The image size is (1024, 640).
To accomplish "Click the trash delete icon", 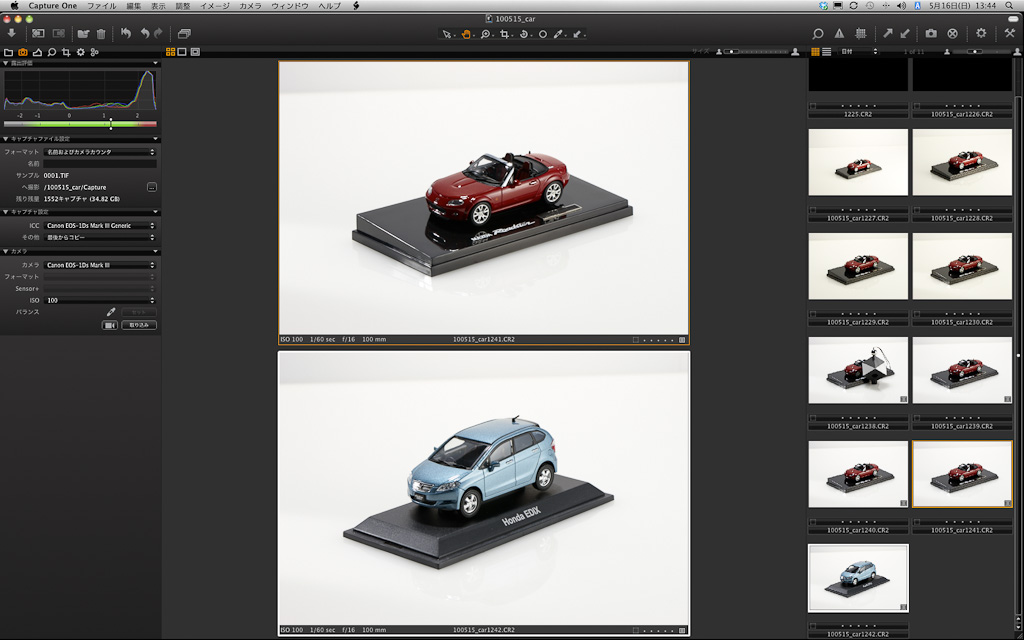I will pyautogui.click(x=101, y=33).
